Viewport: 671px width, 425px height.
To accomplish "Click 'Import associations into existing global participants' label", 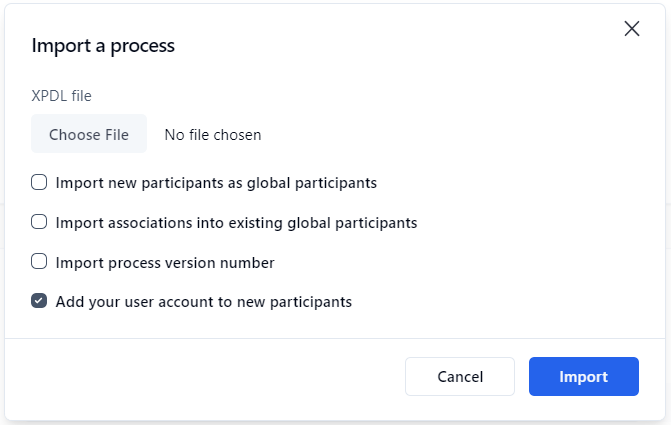I will [x=236, y=222].
